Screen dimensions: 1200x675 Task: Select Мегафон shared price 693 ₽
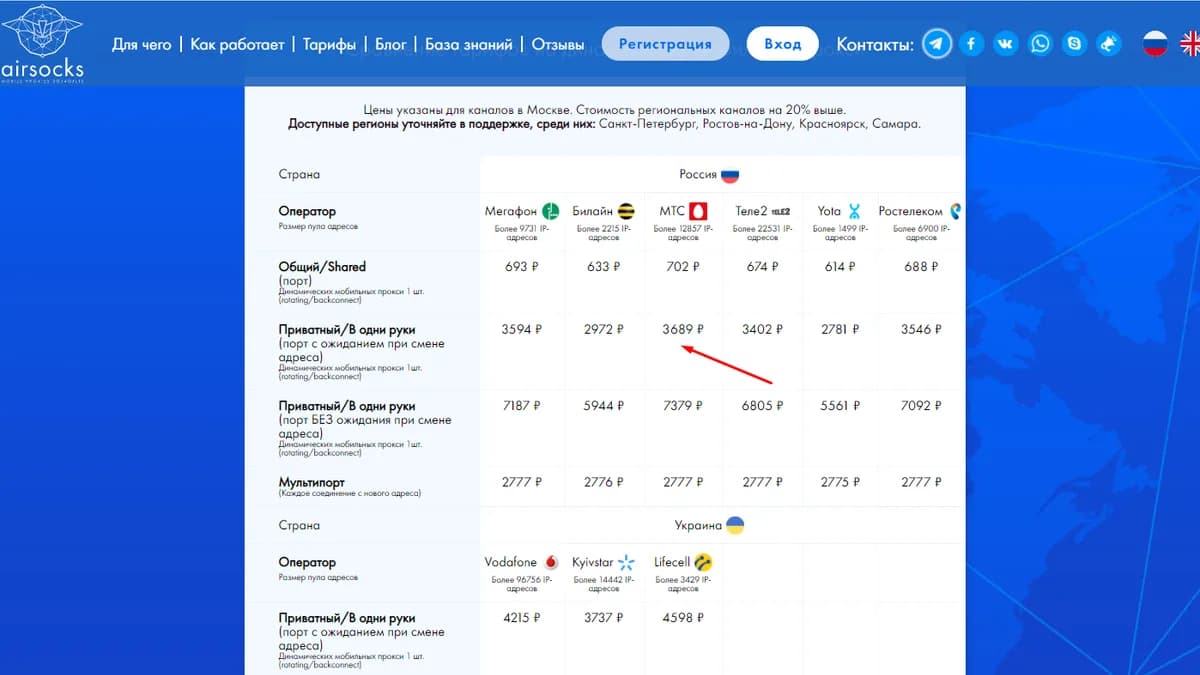click(x=522, y=268)
